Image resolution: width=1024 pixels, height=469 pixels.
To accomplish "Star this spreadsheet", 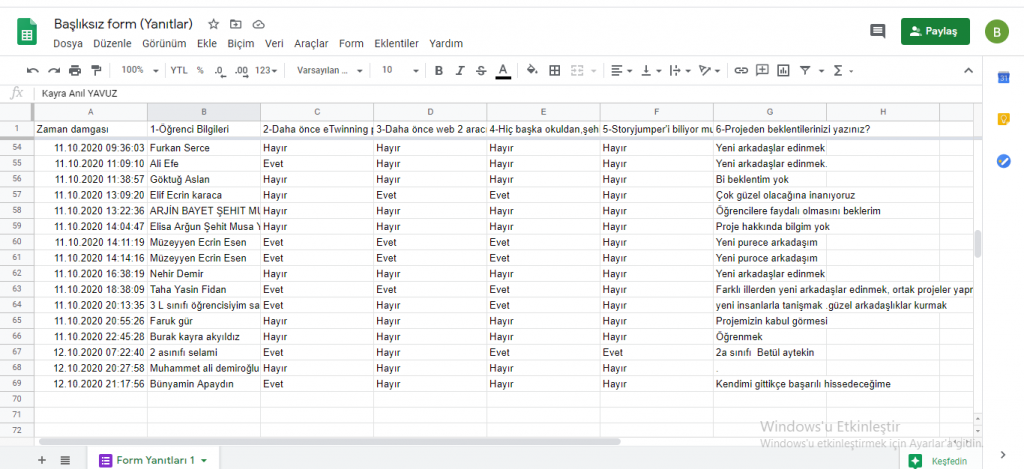I will [213, 23].
